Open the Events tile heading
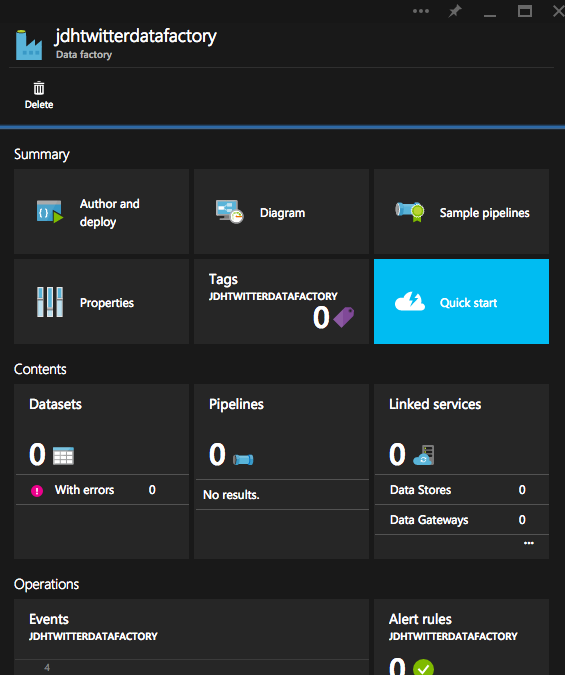The height and width of the screenshot is (675, 565). (49, 619)
